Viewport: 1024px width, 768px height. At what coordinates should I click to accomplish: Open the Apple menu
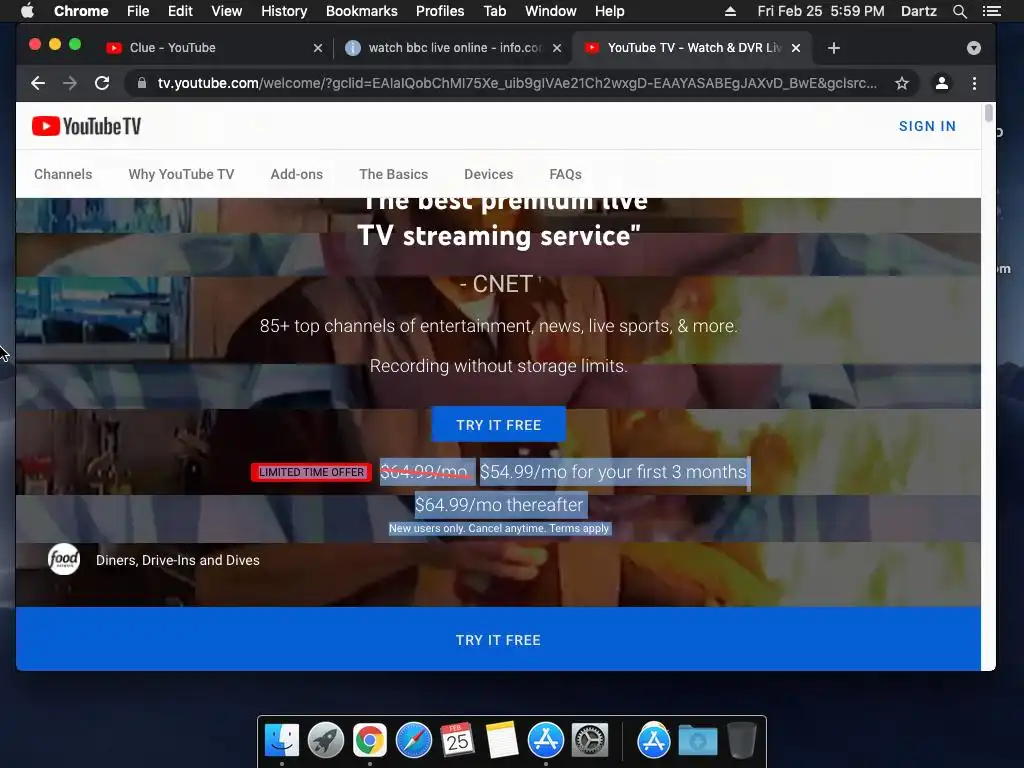click(27, 11)
